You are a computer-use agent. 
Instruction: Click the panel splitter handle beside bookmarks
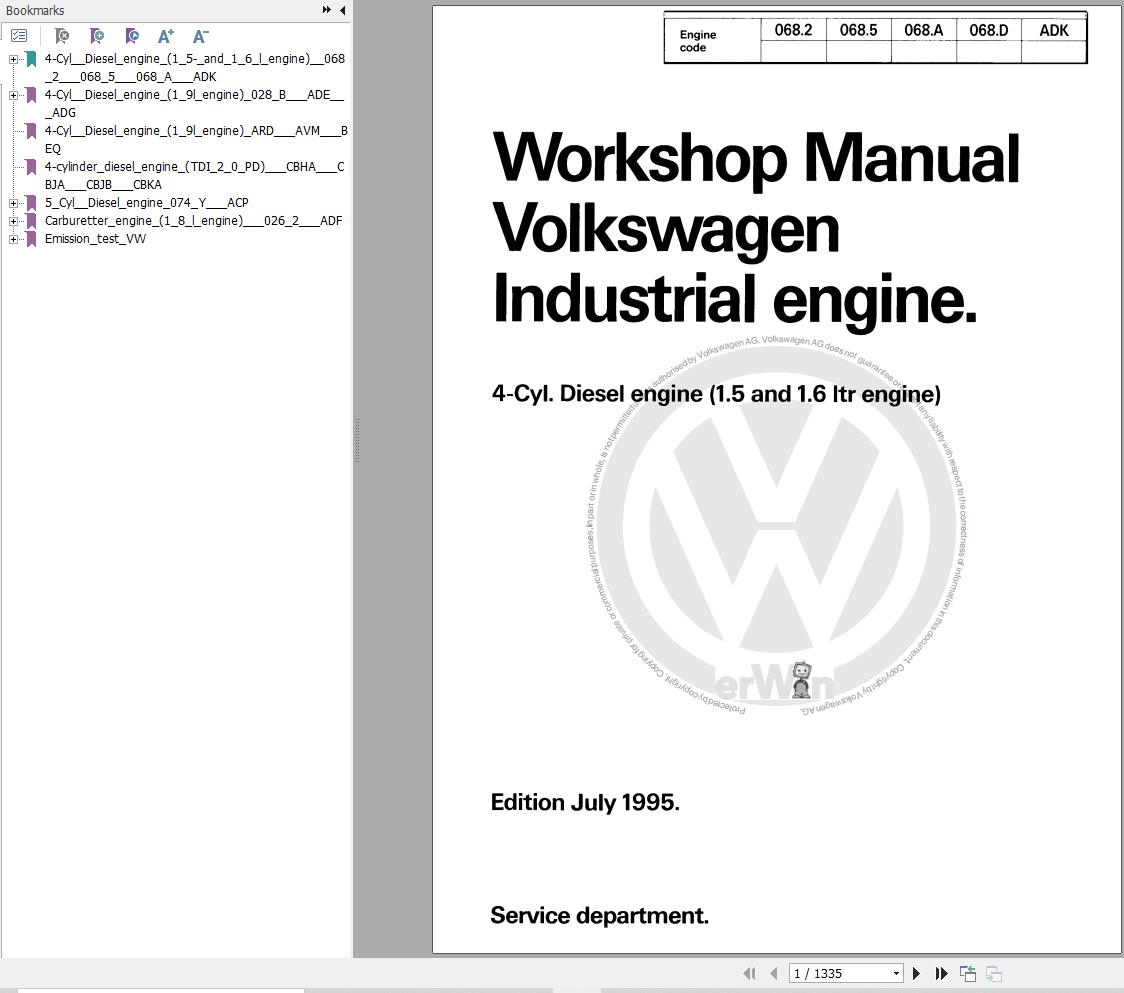(357, 441)
